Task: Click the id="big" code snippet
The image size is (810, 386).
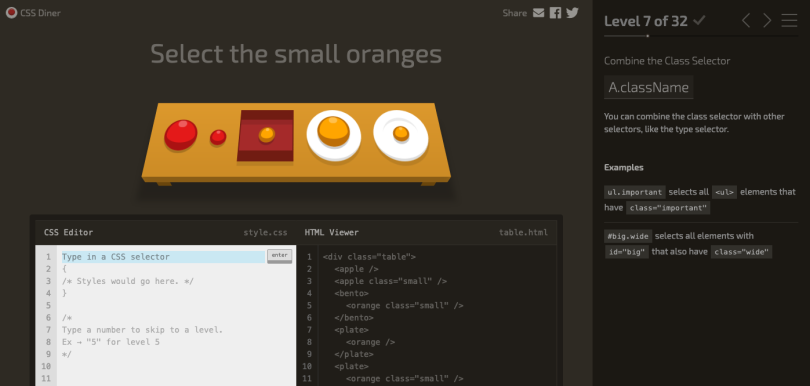Action: 627,252
